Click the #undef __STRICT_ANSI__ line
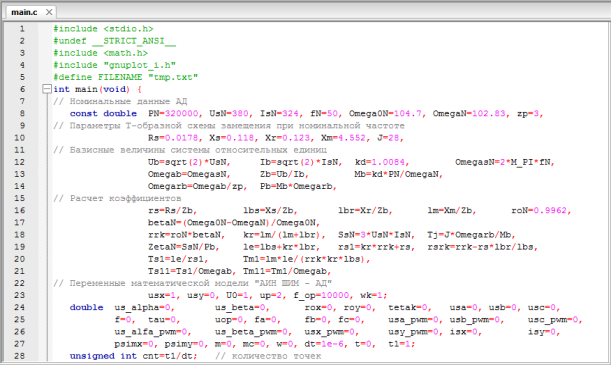 tap(115, 41)
